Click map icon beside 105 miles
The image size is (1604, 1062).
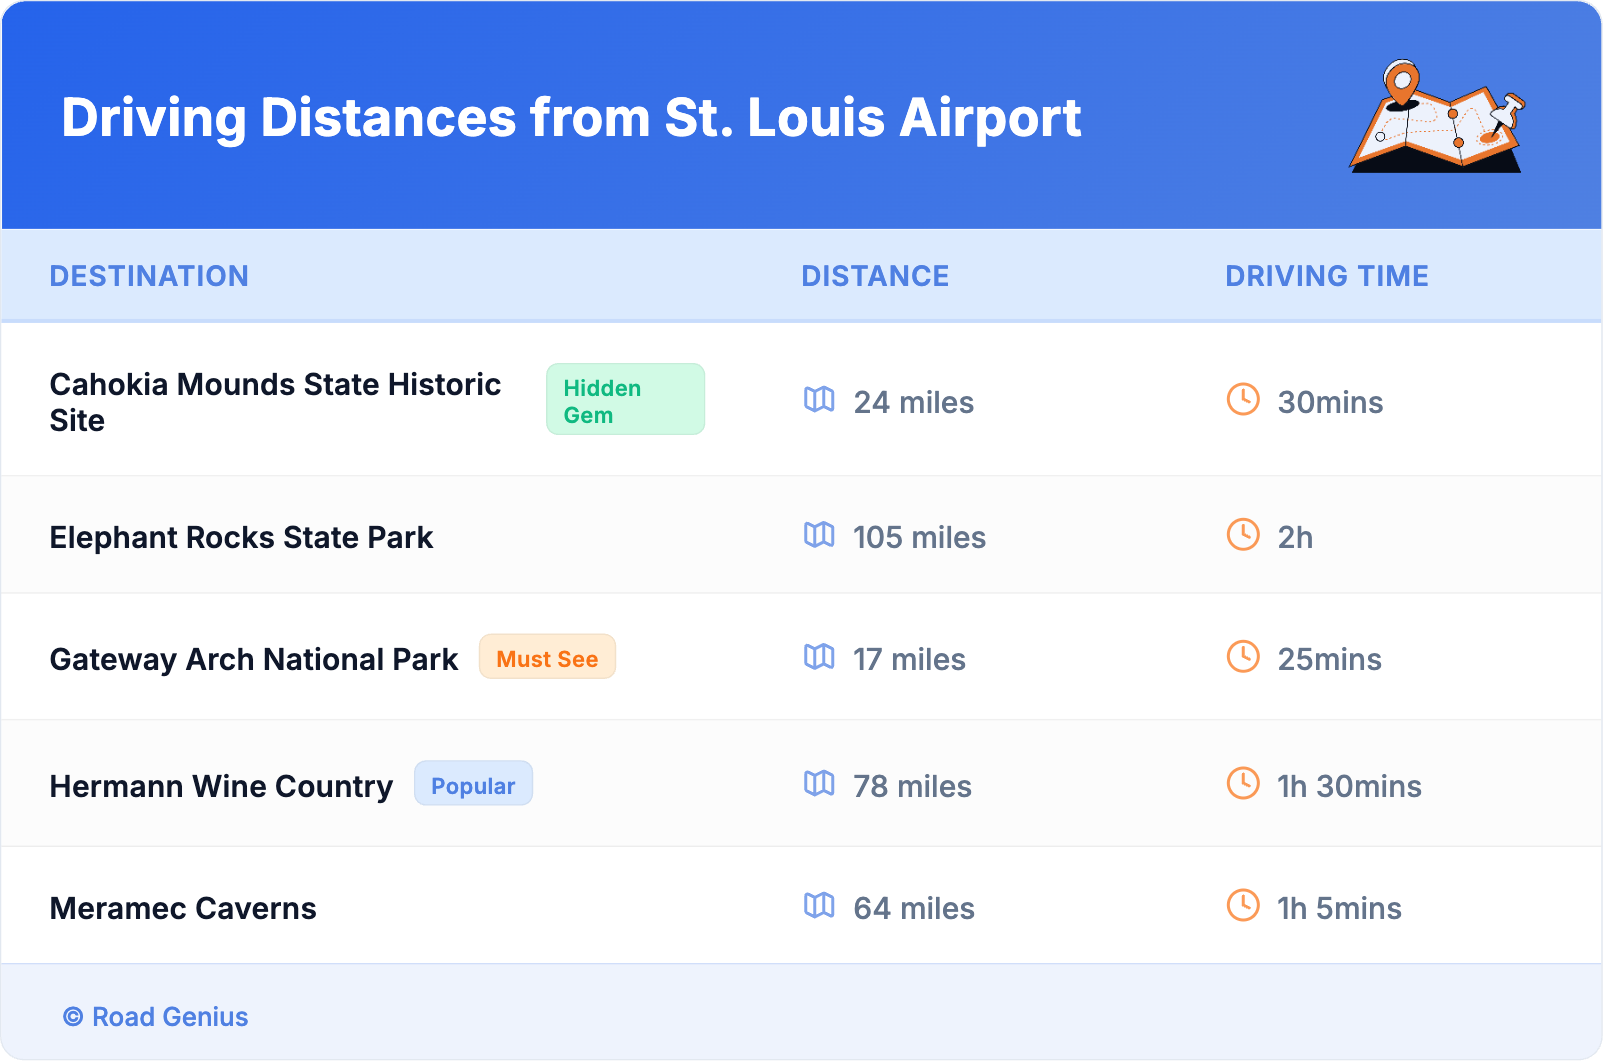819,535
